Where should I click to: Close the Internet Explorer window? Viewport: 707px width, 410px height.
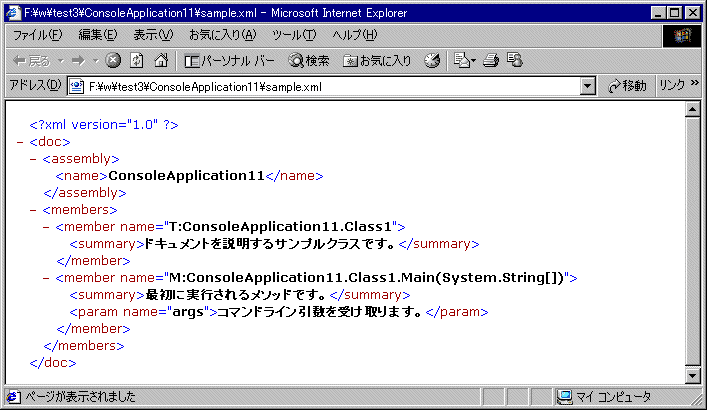click(x=693, y=13)
